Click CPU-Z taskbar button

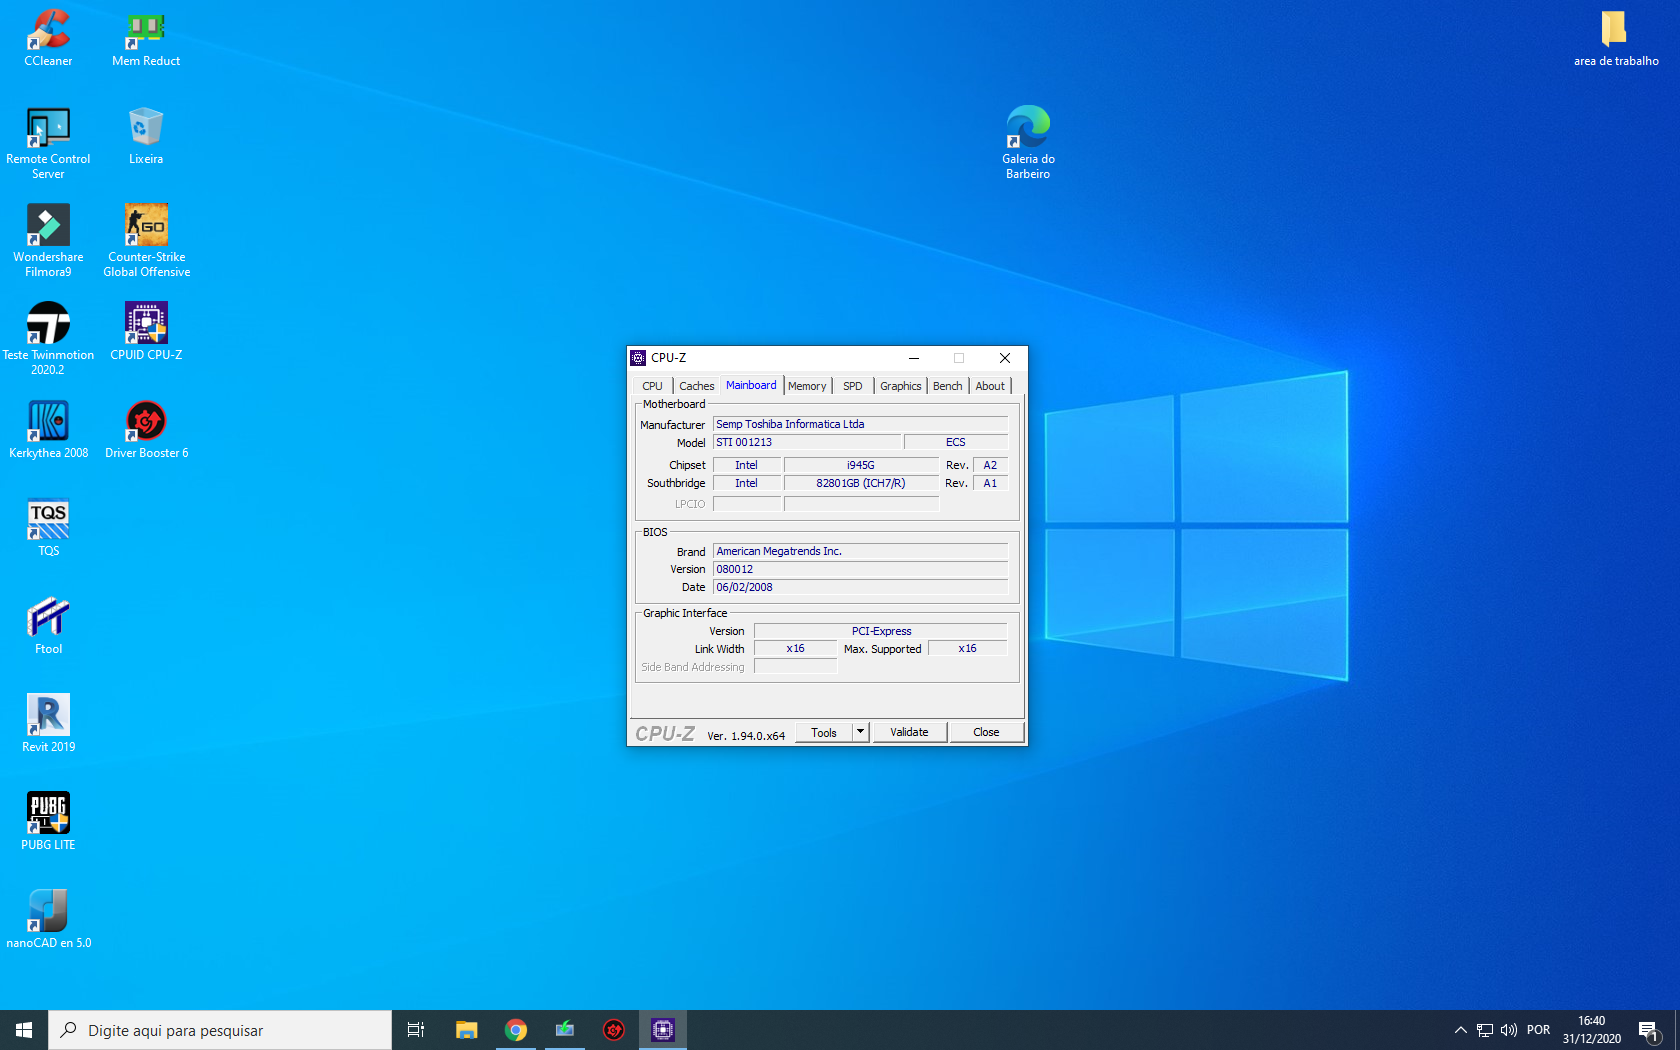pos(663,1030)
